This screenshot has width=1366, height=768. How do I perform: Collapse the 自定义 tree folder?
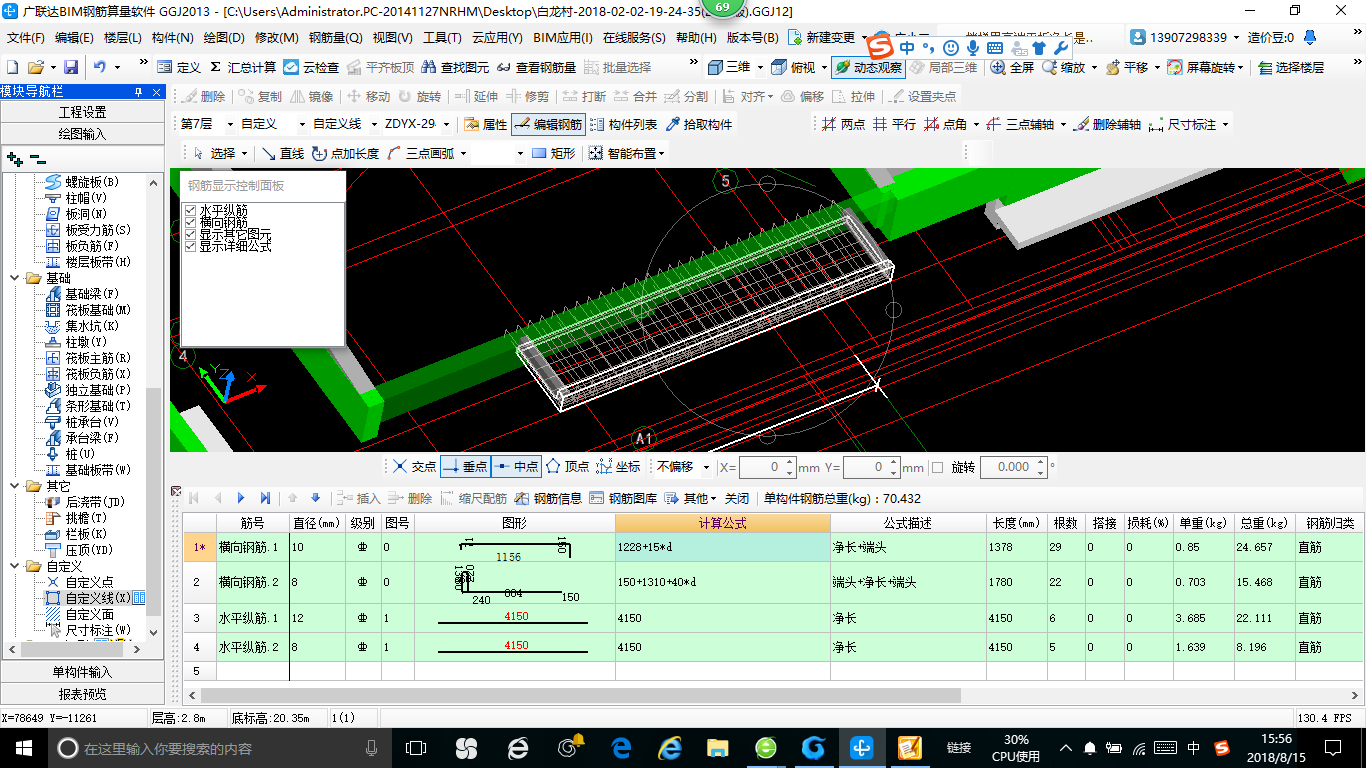(14, 566)
